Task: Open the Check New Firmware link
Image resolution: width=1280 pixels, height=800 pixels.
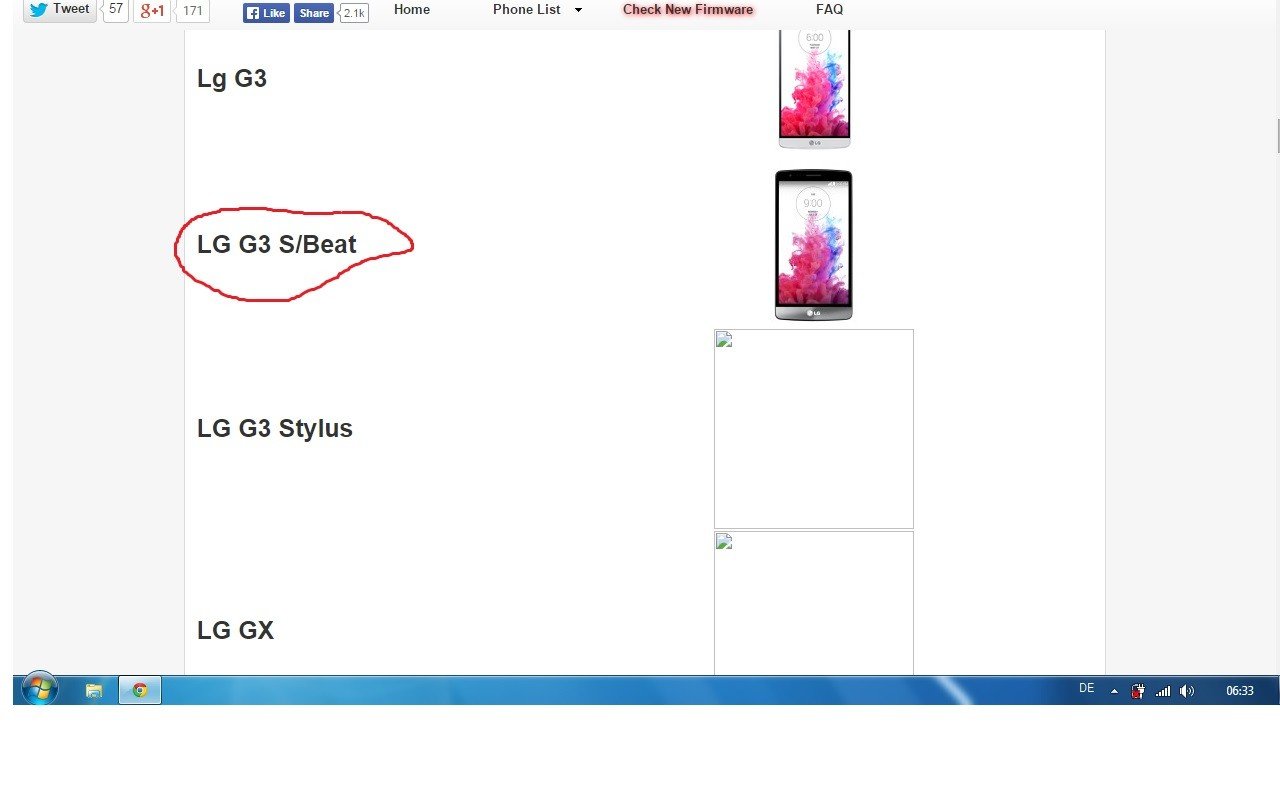Action: pyautogui.click(x=688, y=10)
